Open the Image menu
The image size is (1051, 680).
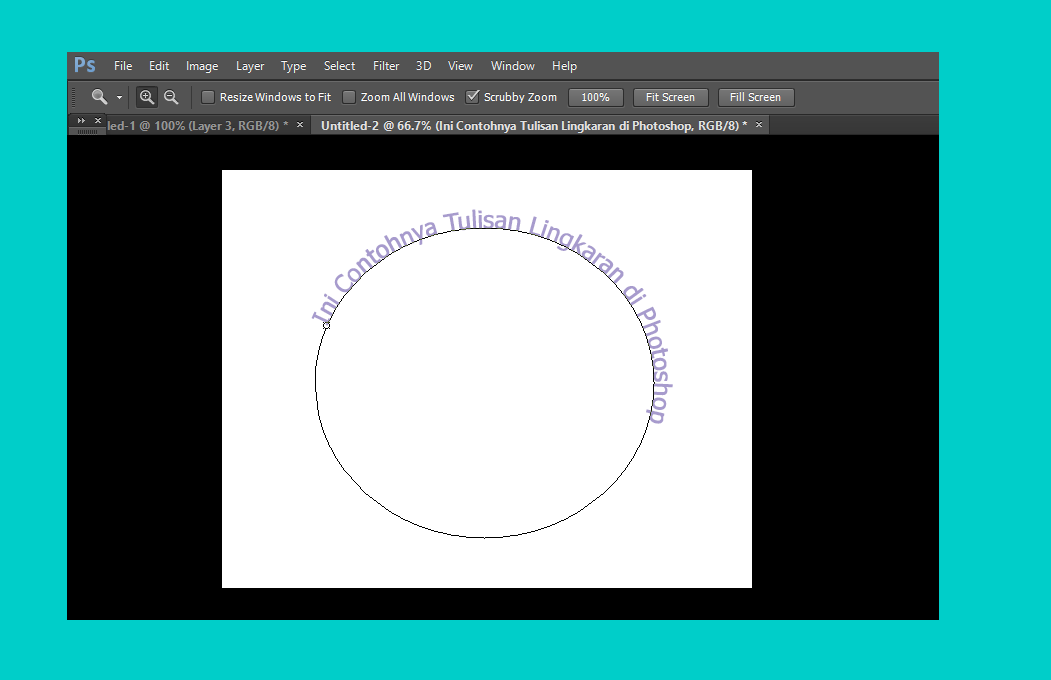[x=202, y=66]
